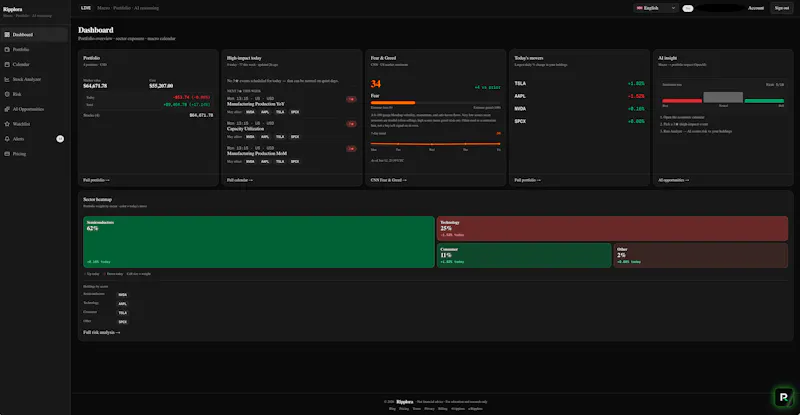This screenshot has width=800, height=415.
Task: Click the Terms link in the footer
Action: (x=417, y=408)
